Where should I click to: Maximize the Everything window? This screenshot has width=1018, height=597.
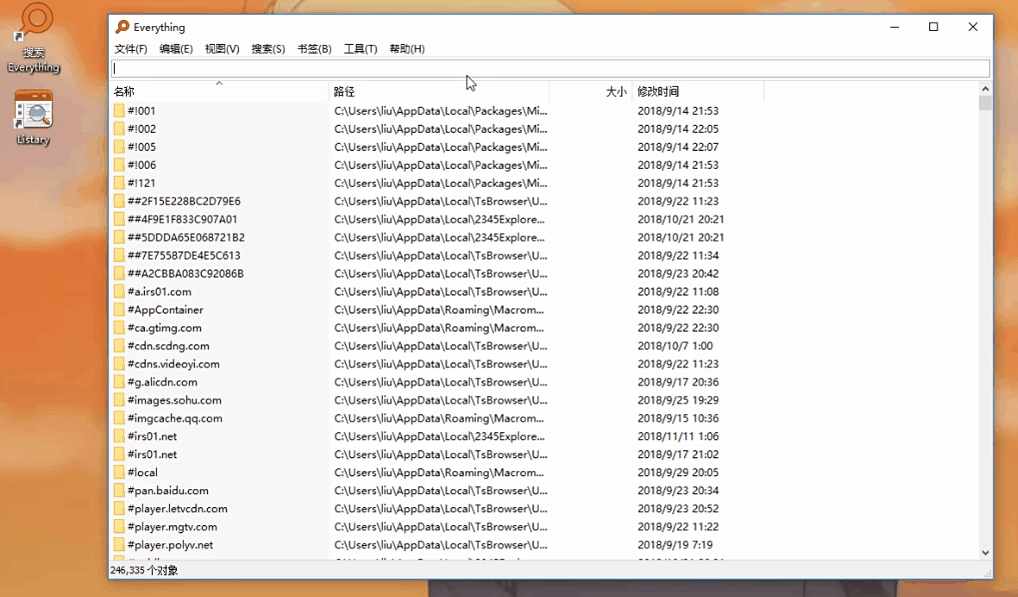[x=934, y=27]
